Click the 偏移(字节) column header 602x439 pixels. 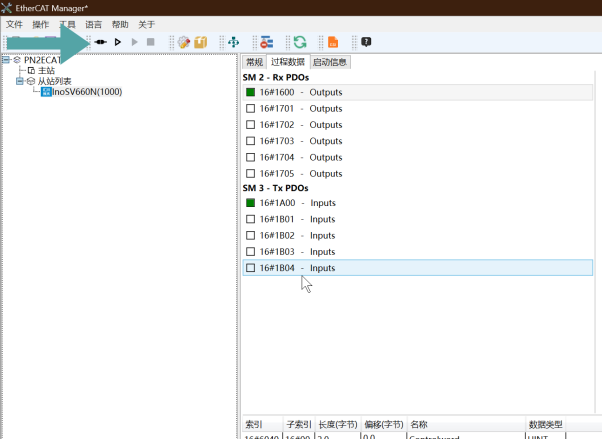pos(384,424)
